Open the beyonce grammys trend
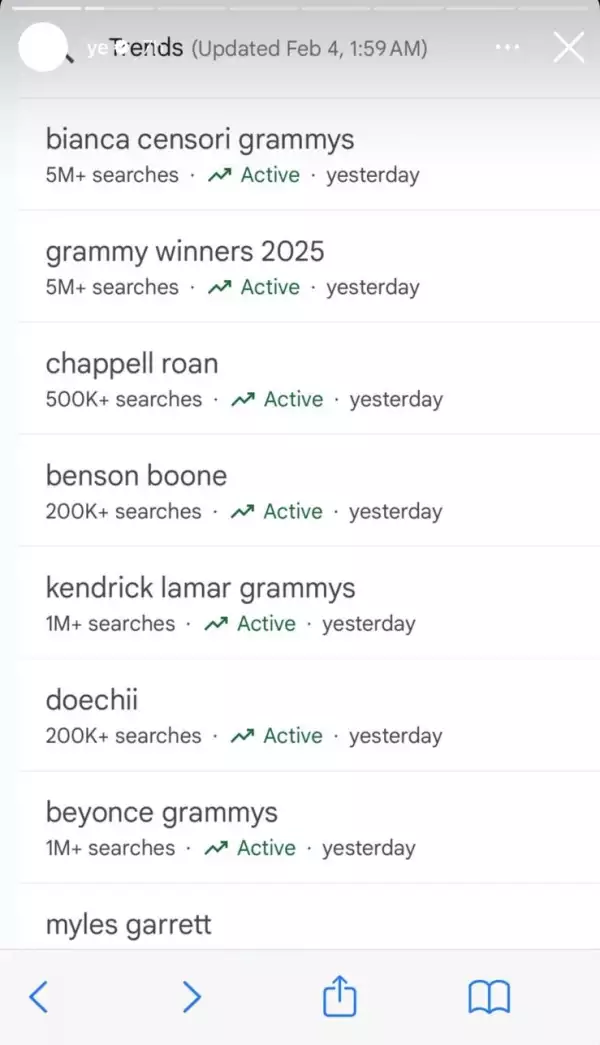 click(x=162, y=811)
